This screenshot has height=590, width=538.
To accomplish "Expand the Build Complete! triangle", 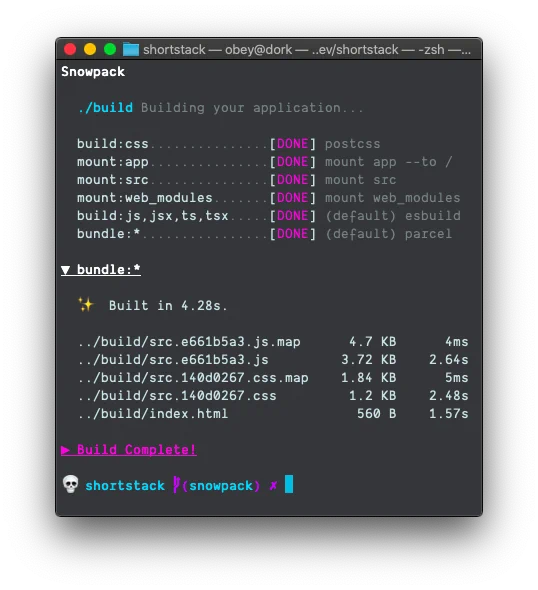I will click(x=65, y=450).
